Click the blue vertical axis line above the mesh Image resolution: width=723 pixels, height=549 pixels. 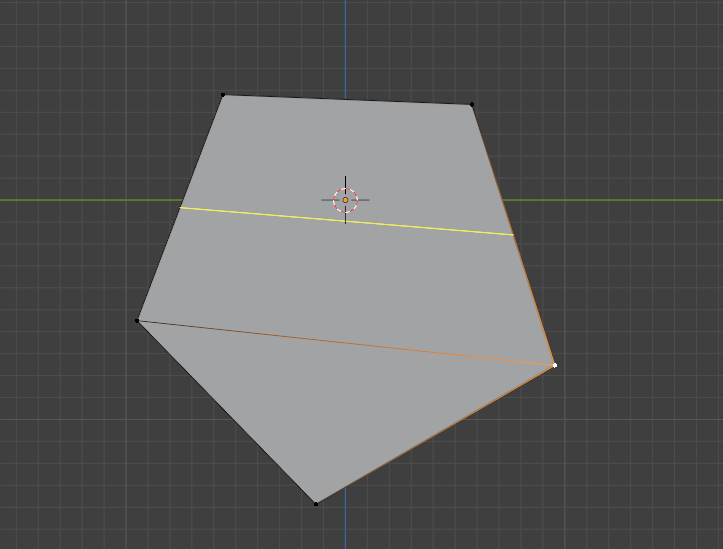[x=345, y=46]
